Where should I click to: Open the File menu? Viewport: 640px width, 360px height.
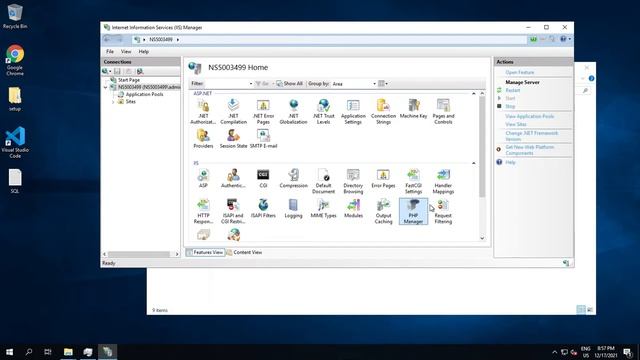point(110,51)
